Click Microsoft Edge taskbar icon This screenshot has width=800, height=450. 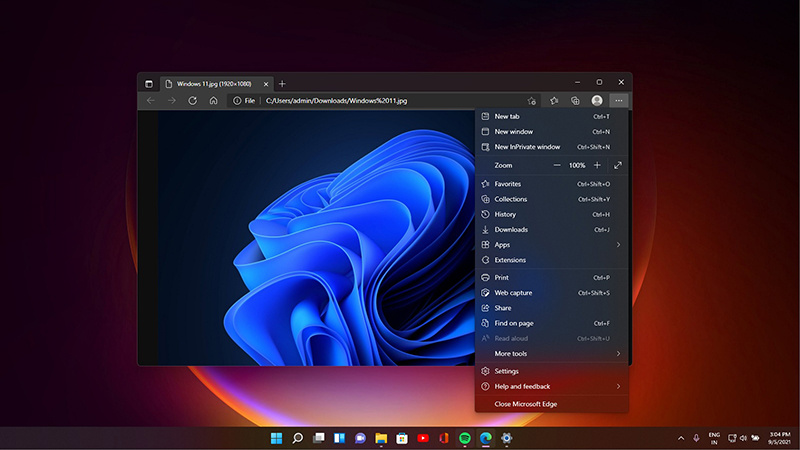(x=486, y=438)
